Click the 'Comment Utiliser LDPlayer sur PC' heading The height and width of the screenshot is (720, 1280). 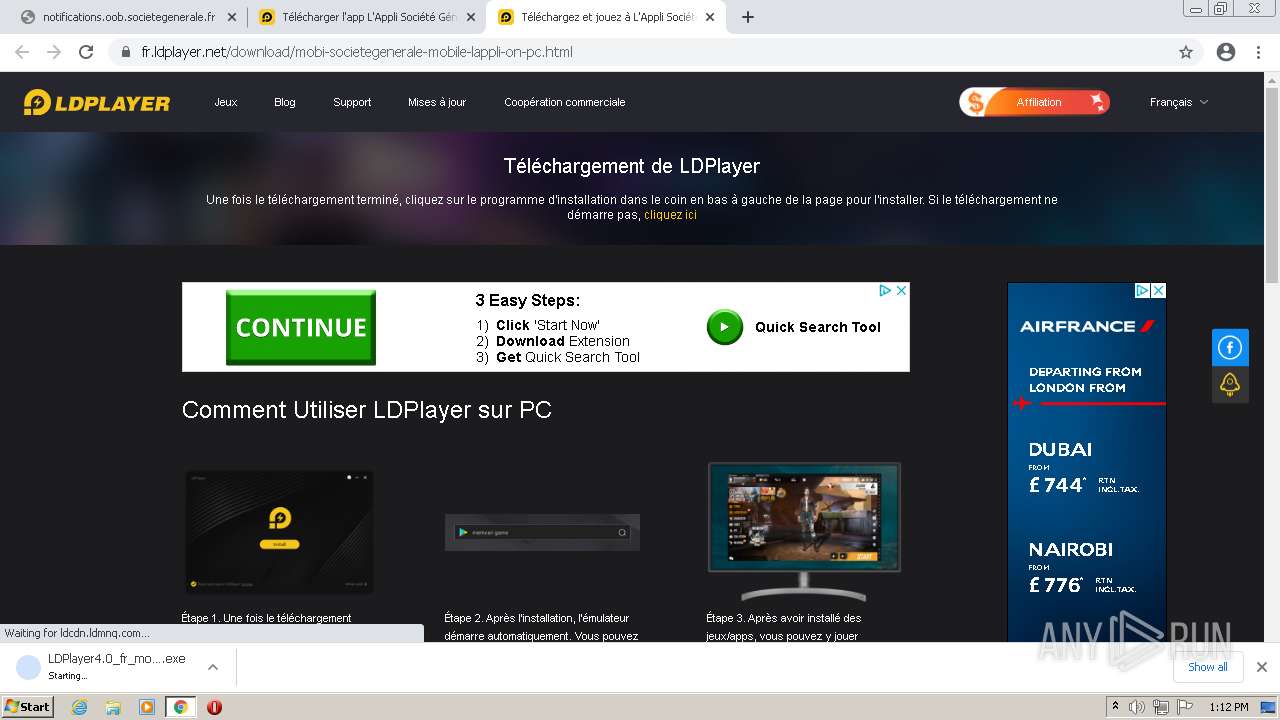click(367, 410)
